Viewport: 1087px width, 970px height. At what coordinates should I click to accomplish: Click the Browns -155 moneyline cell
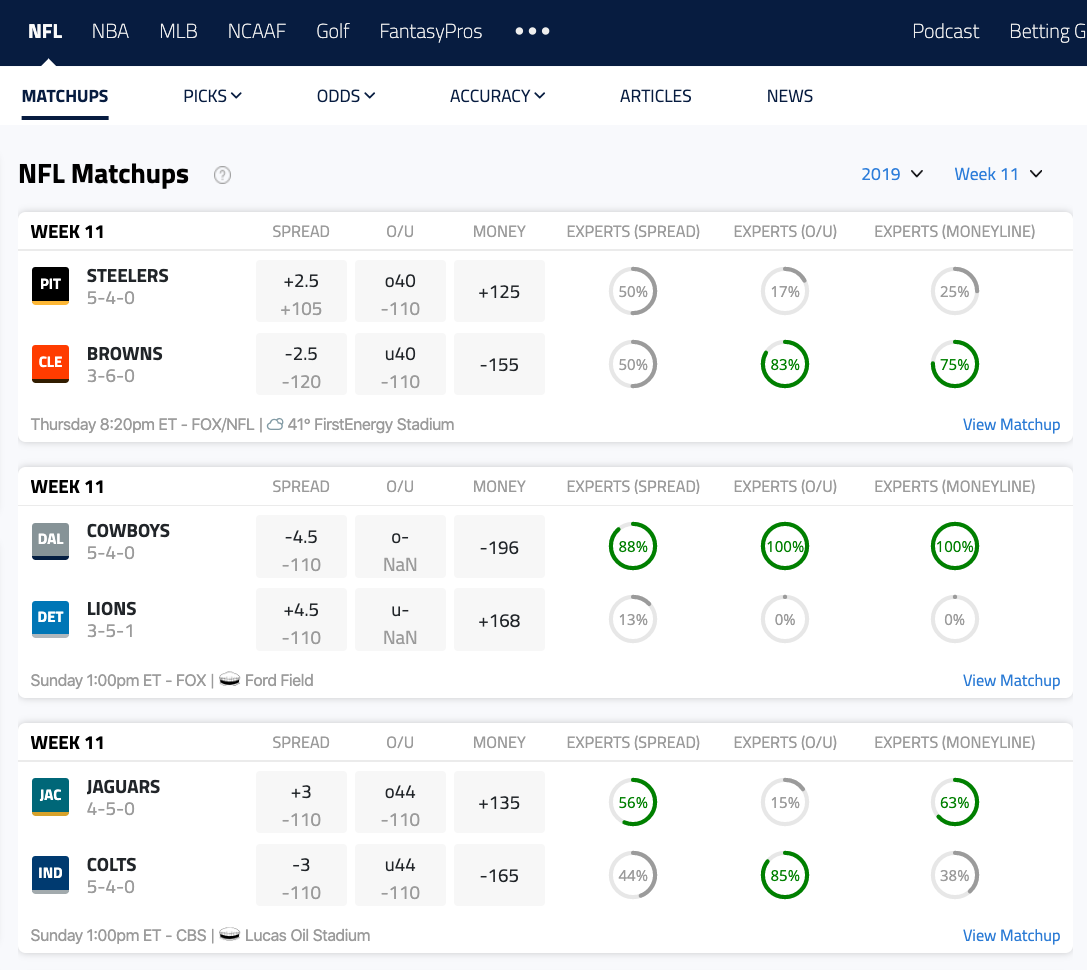point(499,364)
